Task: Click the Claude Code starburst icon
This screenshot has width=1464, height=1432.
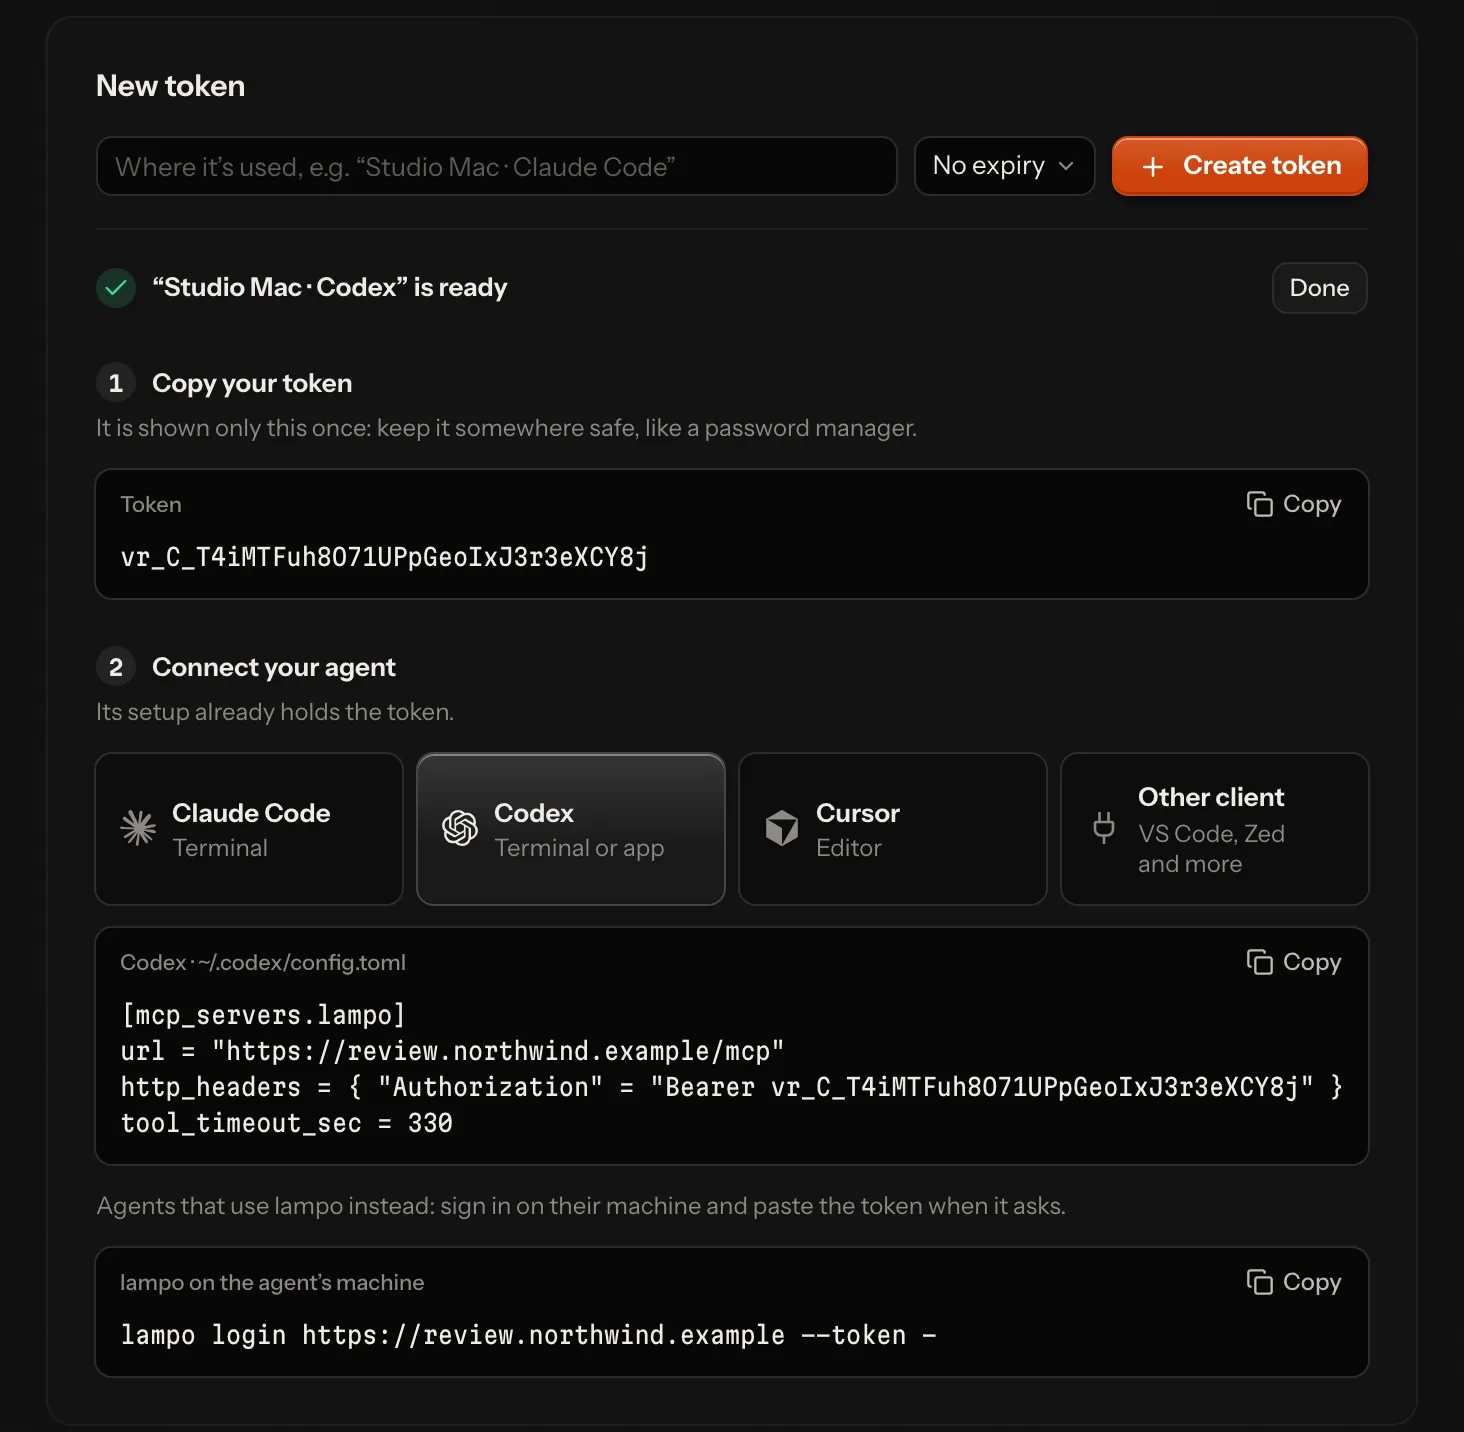Action: coord(138,829)
